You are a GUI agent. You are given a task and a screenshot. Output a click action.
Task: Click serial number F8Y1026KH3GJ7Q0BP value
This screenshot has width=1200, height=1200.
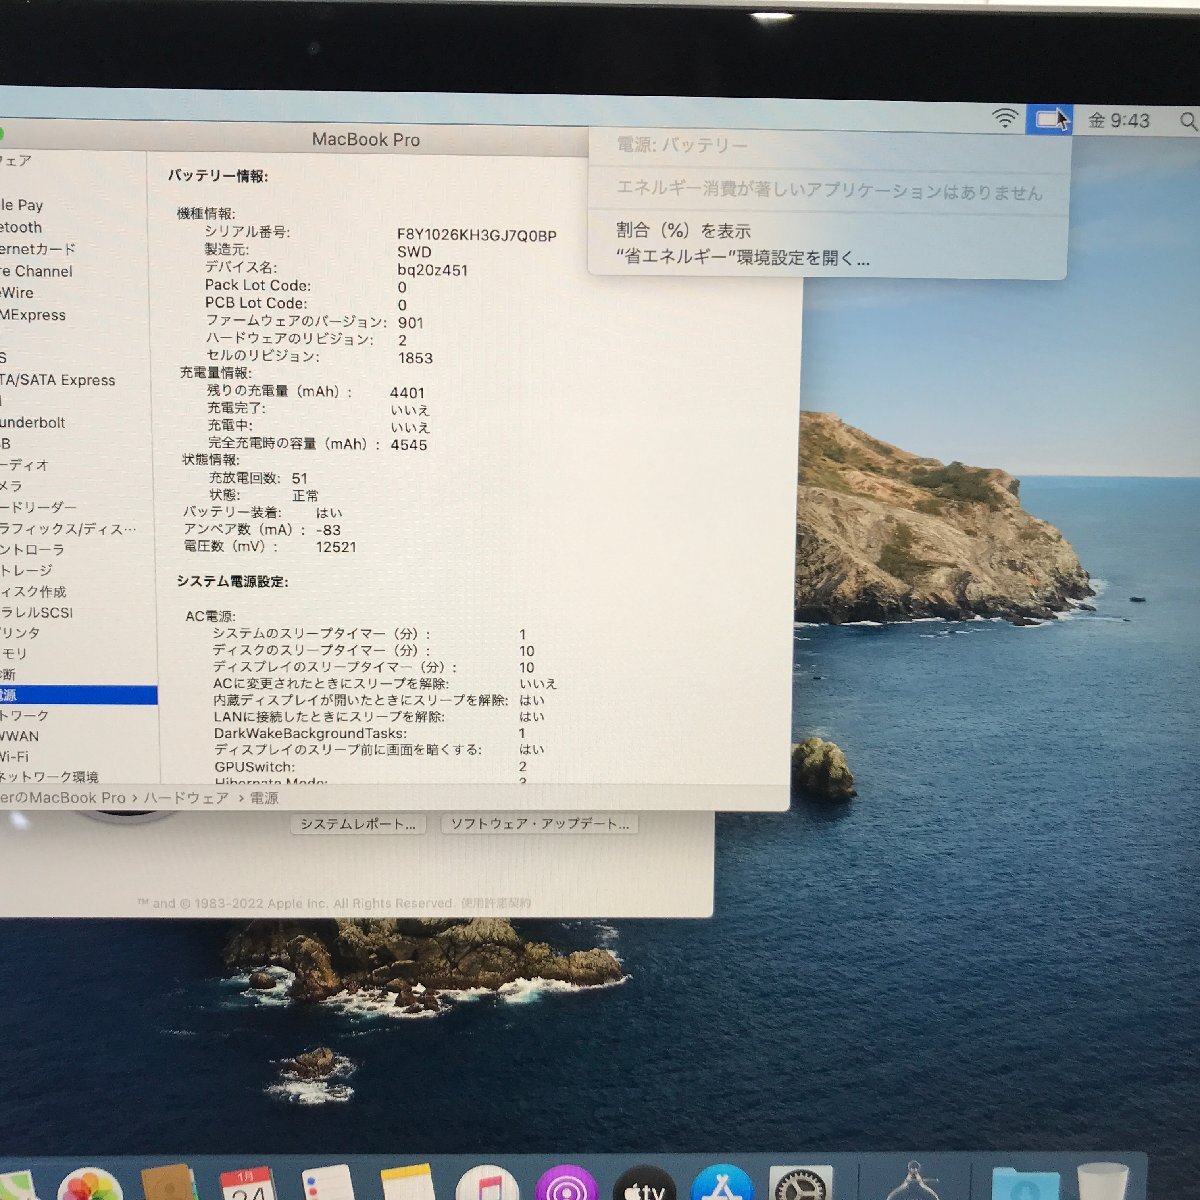476,235
